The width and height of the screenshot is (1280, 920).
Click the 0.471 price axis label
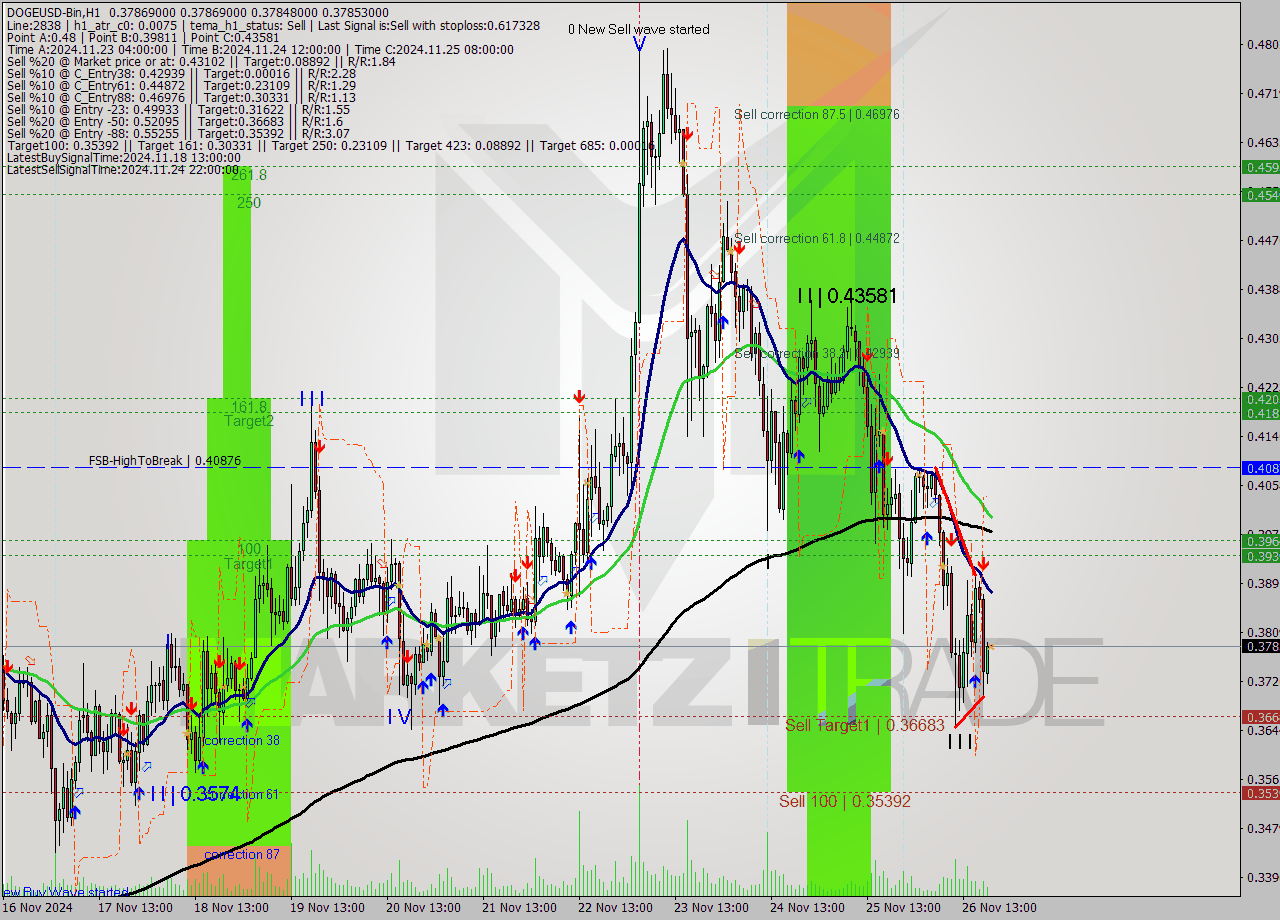tap(1262, 93)
